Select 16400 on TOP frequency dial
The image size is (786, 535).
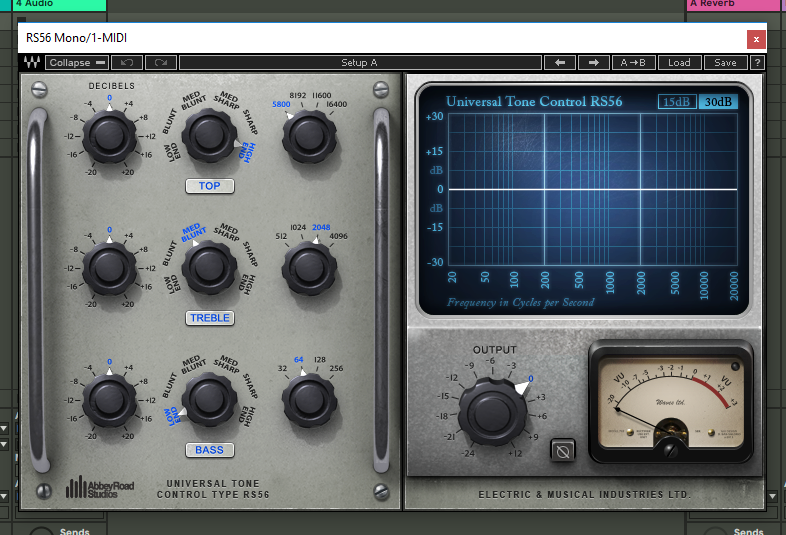tap(336, 104)
